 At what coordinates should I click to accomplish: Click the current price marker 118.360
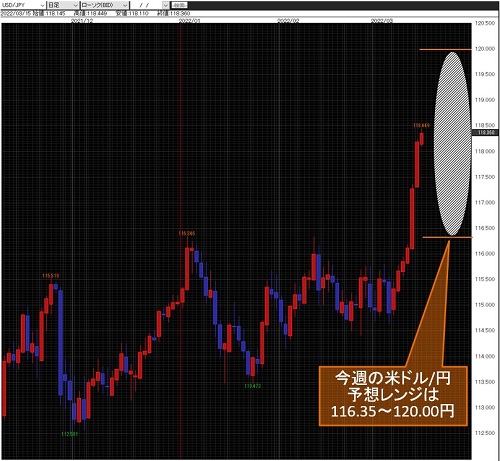point(486,133)
